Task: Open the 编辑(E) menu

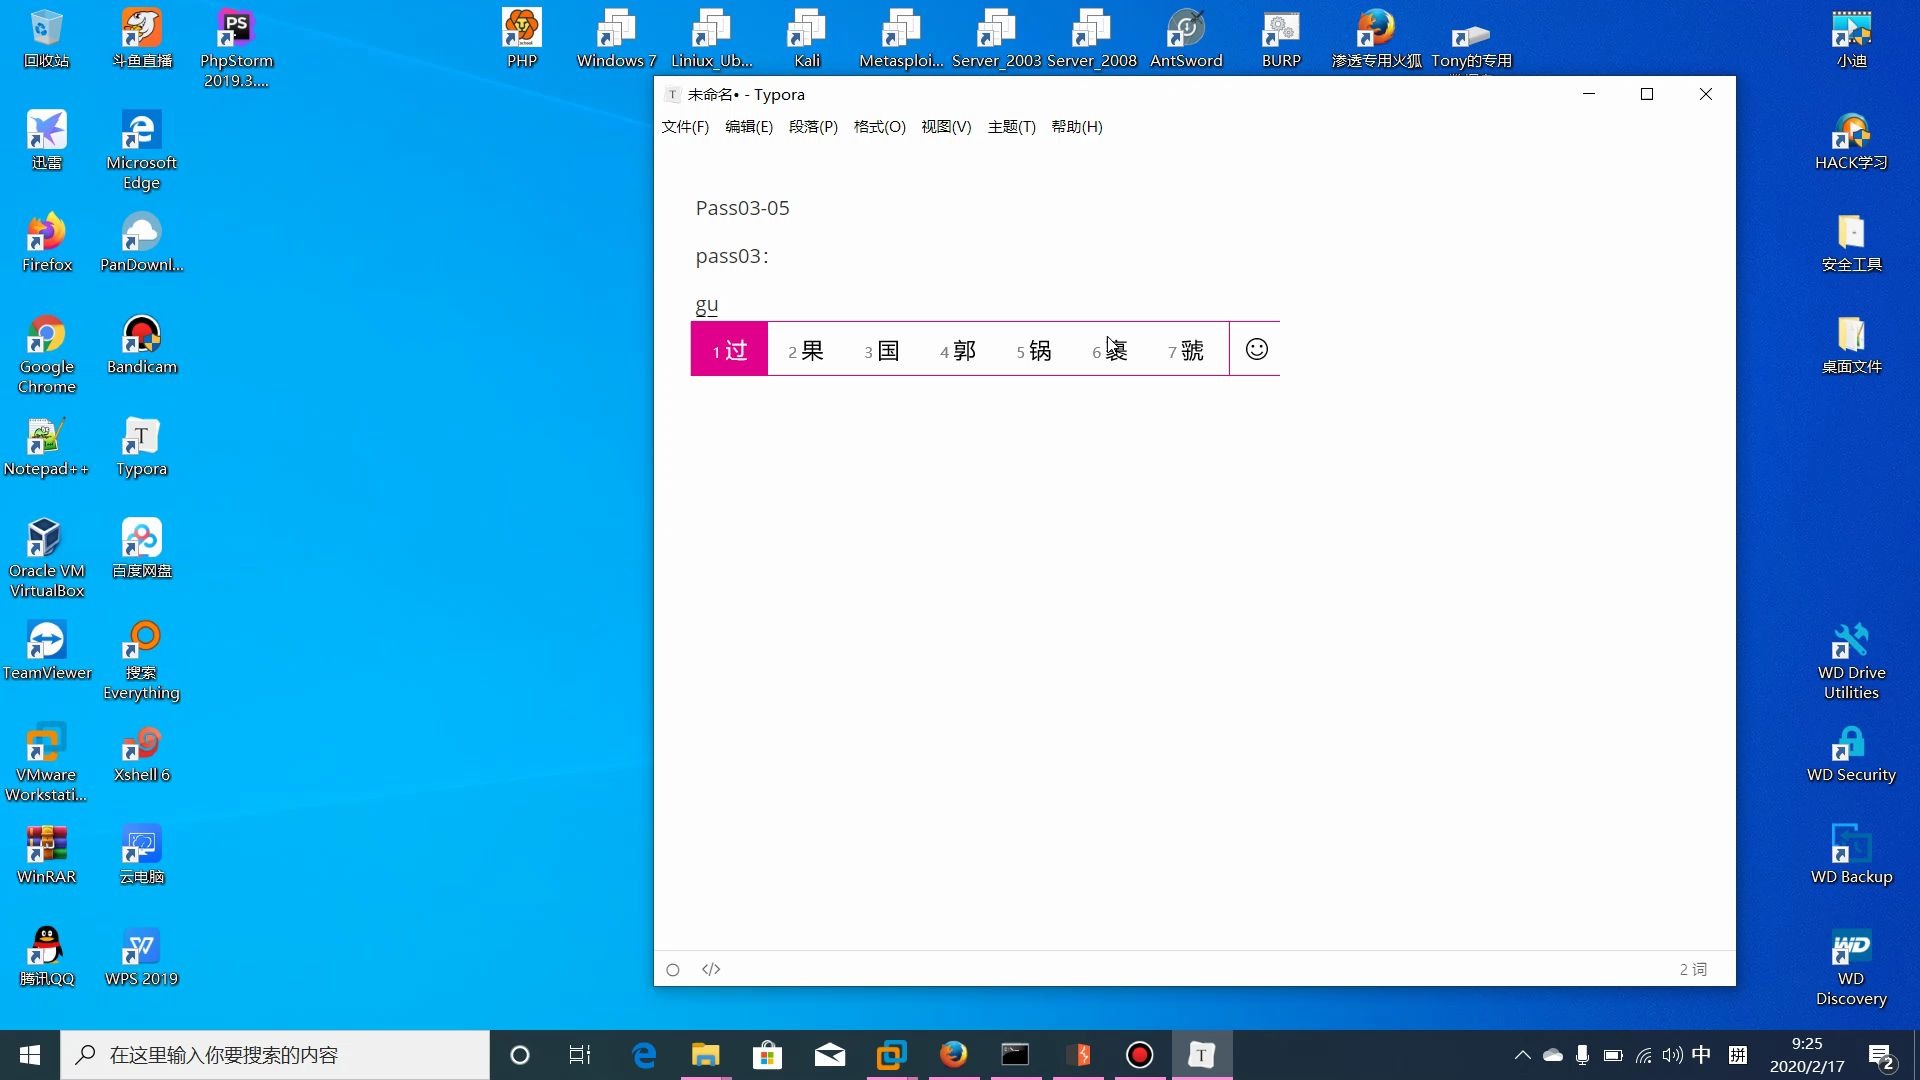Action: coord(749,127)
